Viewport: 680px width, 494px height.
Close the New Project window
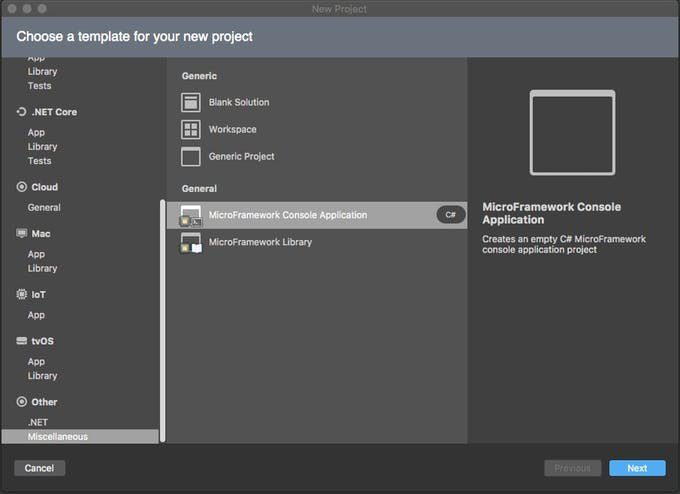12,9
